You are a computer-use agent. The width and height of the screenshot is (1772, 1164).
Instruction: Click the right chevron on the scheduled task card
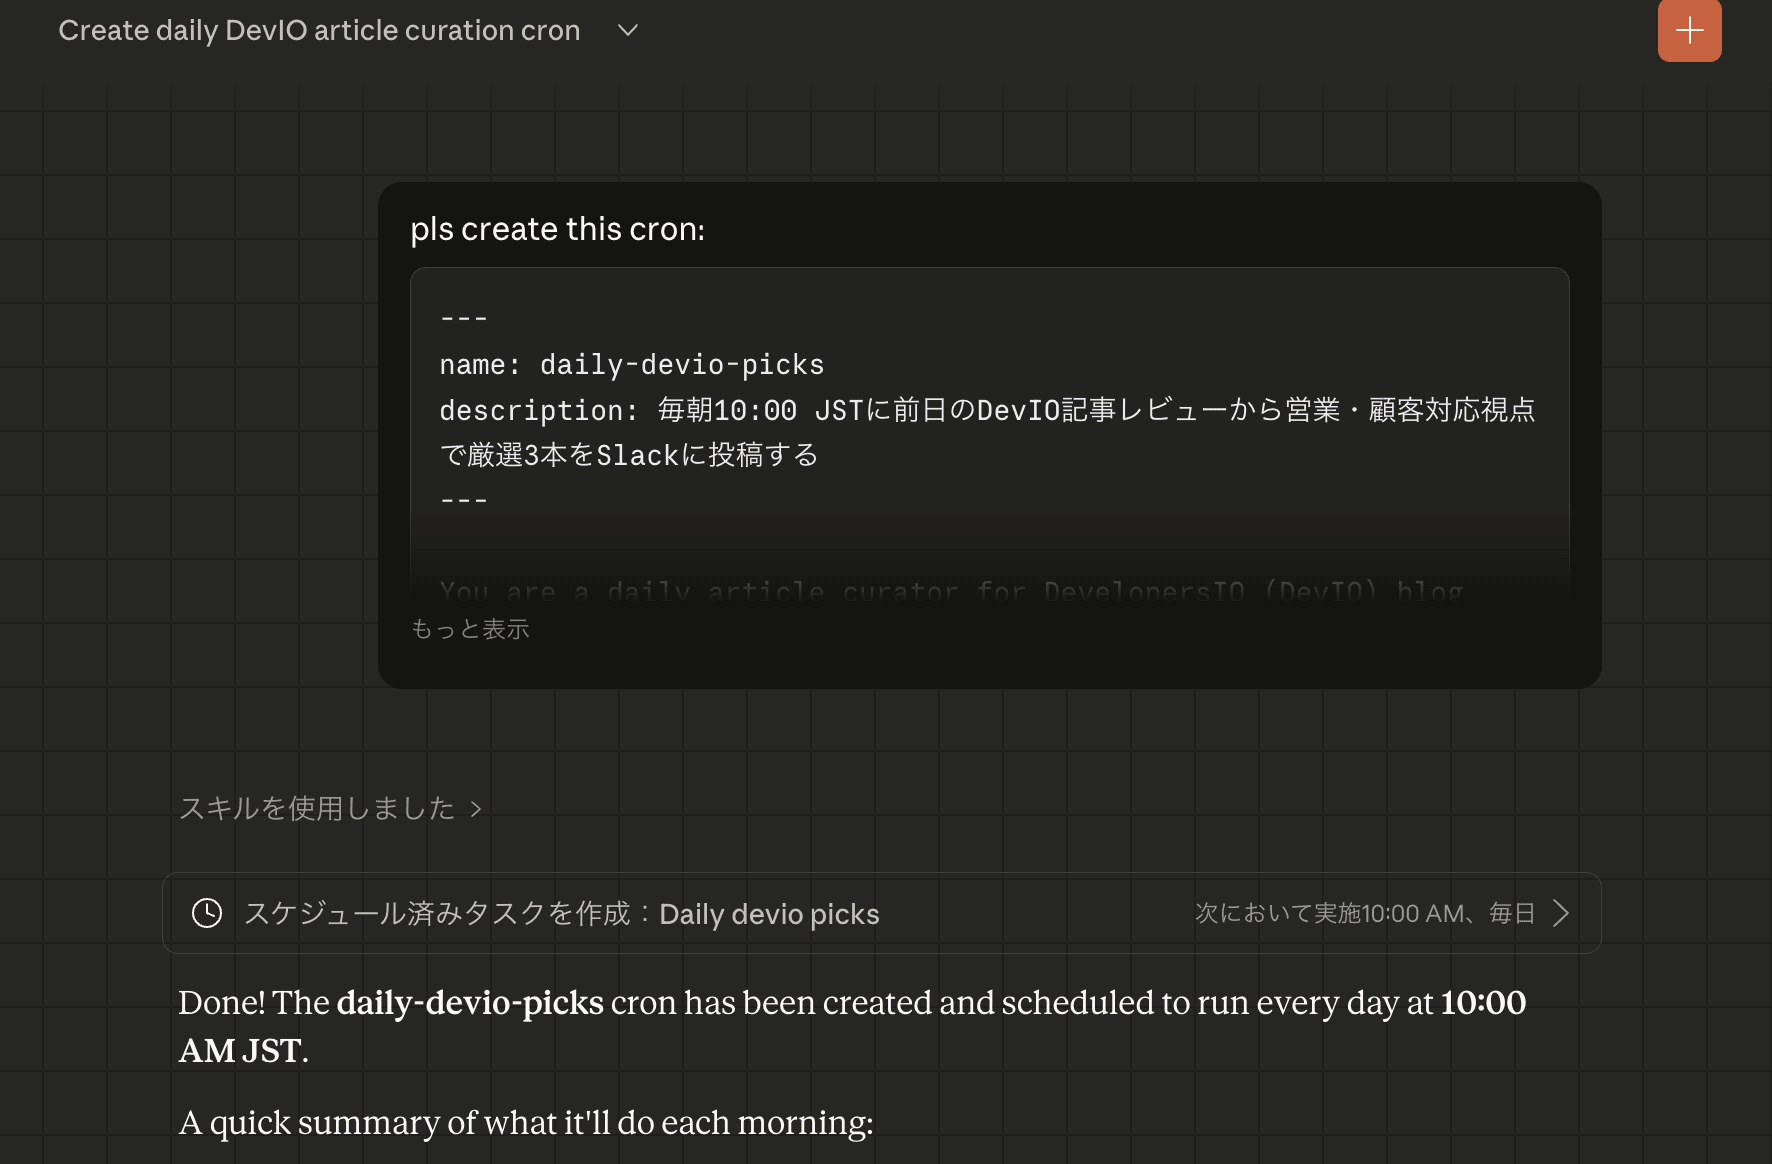[1560, 913]
